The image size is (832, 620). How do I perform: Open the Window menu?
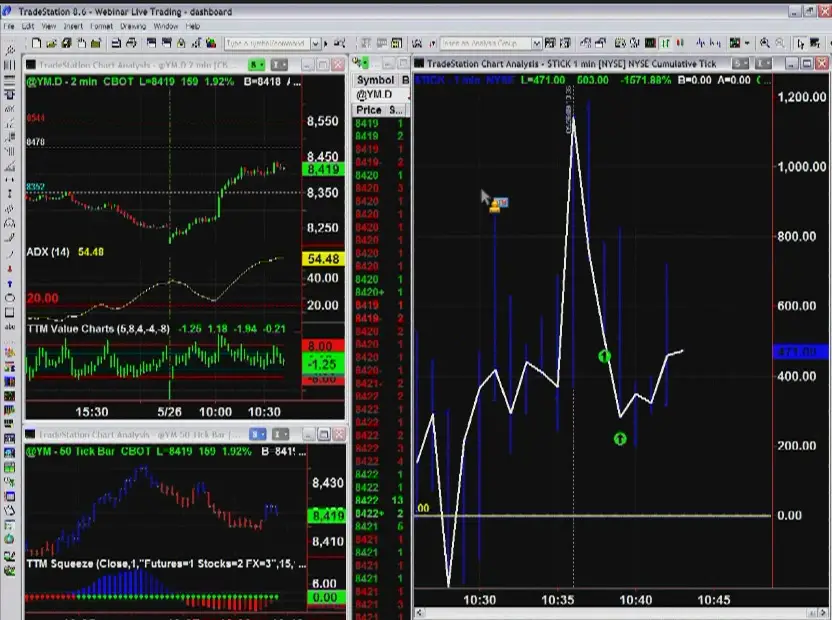(x=166, y=26)
